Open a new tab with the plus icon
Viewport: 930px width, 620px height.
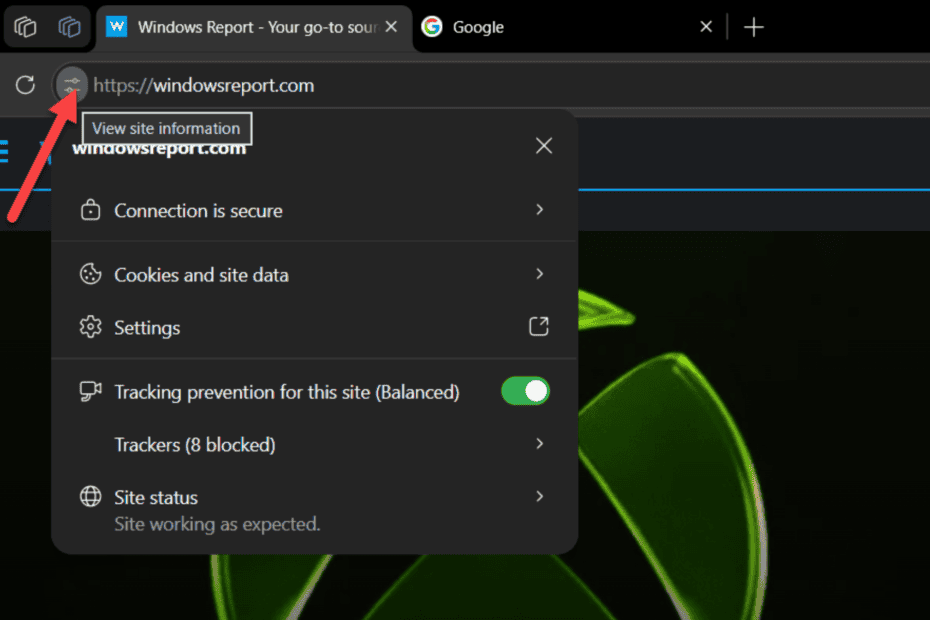753,27
